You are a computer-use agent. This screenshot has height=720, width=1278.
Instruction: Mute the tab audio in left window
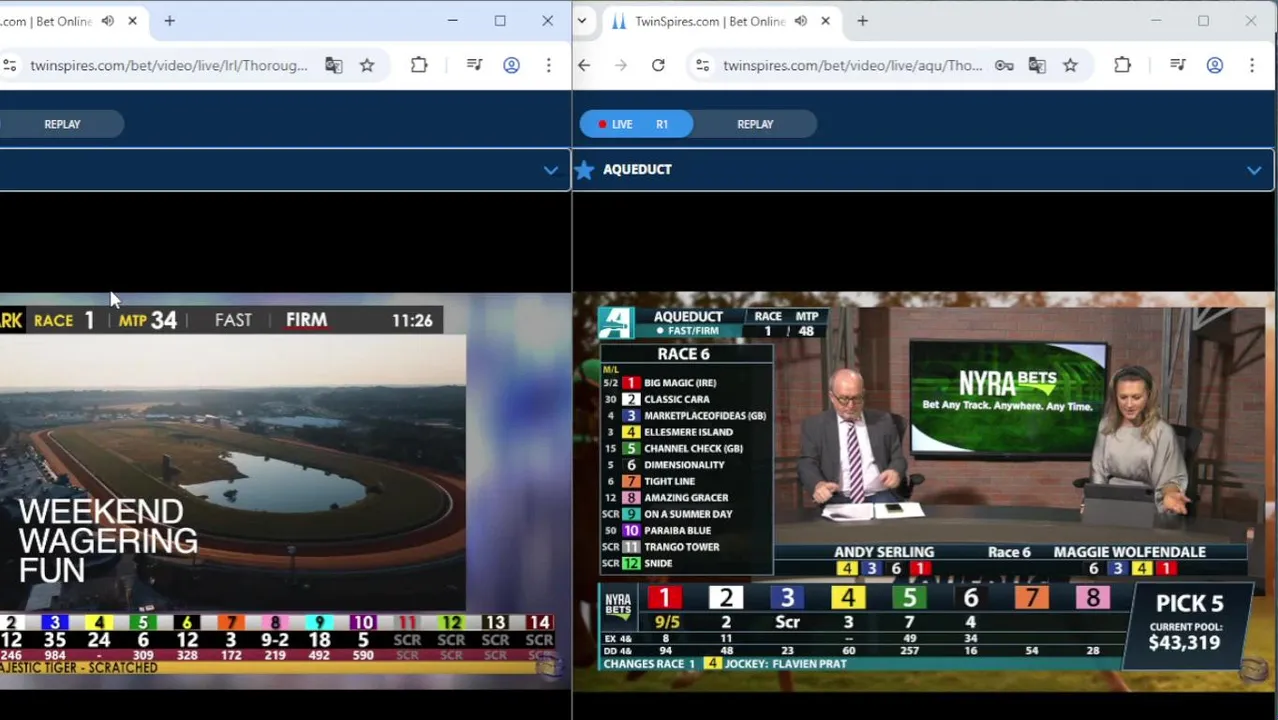point(108,21)
